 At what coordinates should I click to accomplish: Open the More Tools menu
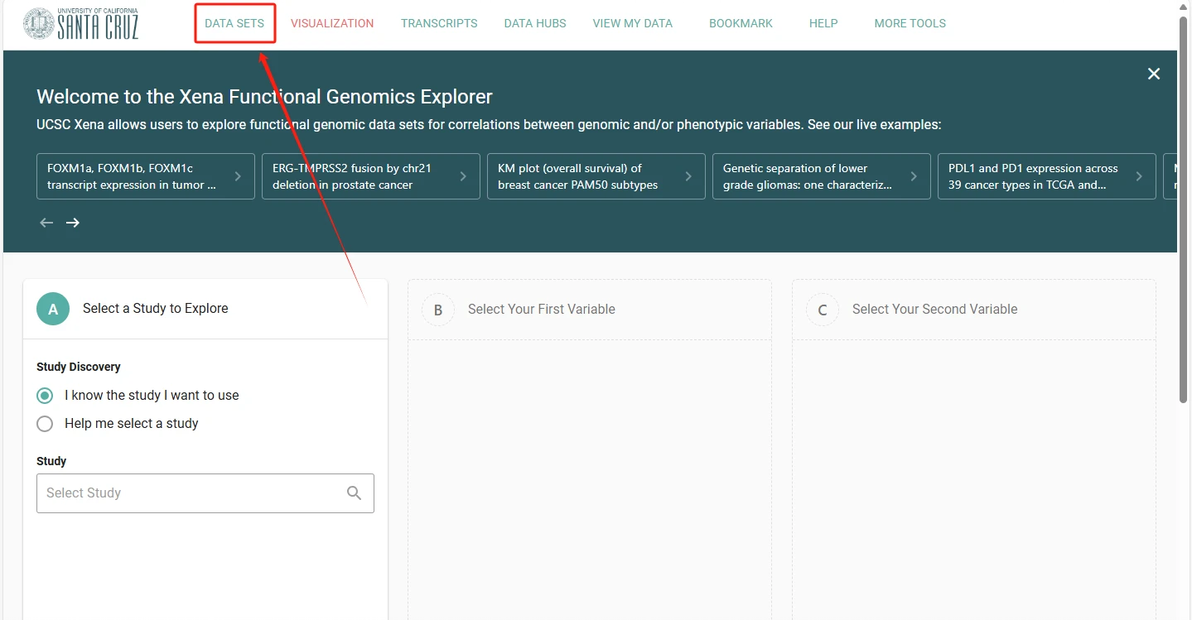[909, 23]
